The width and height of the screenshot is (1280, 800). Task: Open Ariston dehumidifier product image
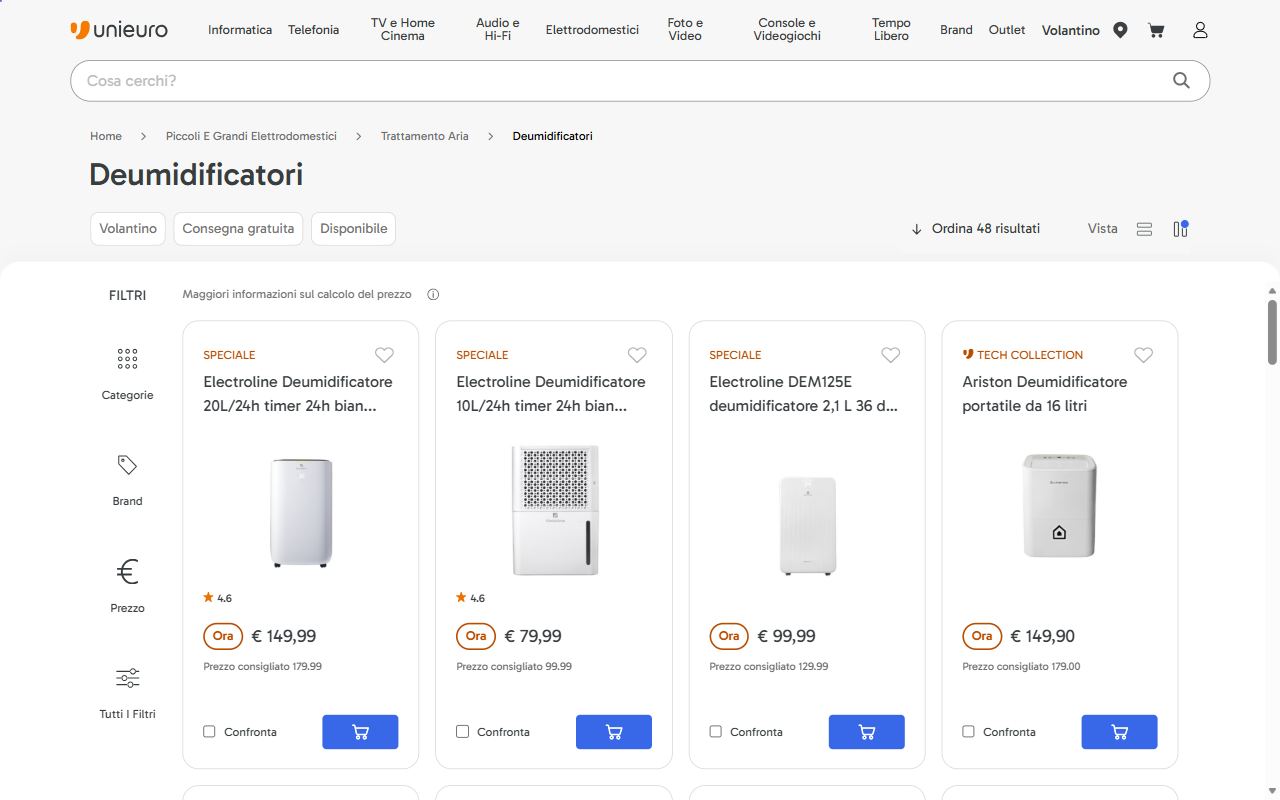(1060, 506)
